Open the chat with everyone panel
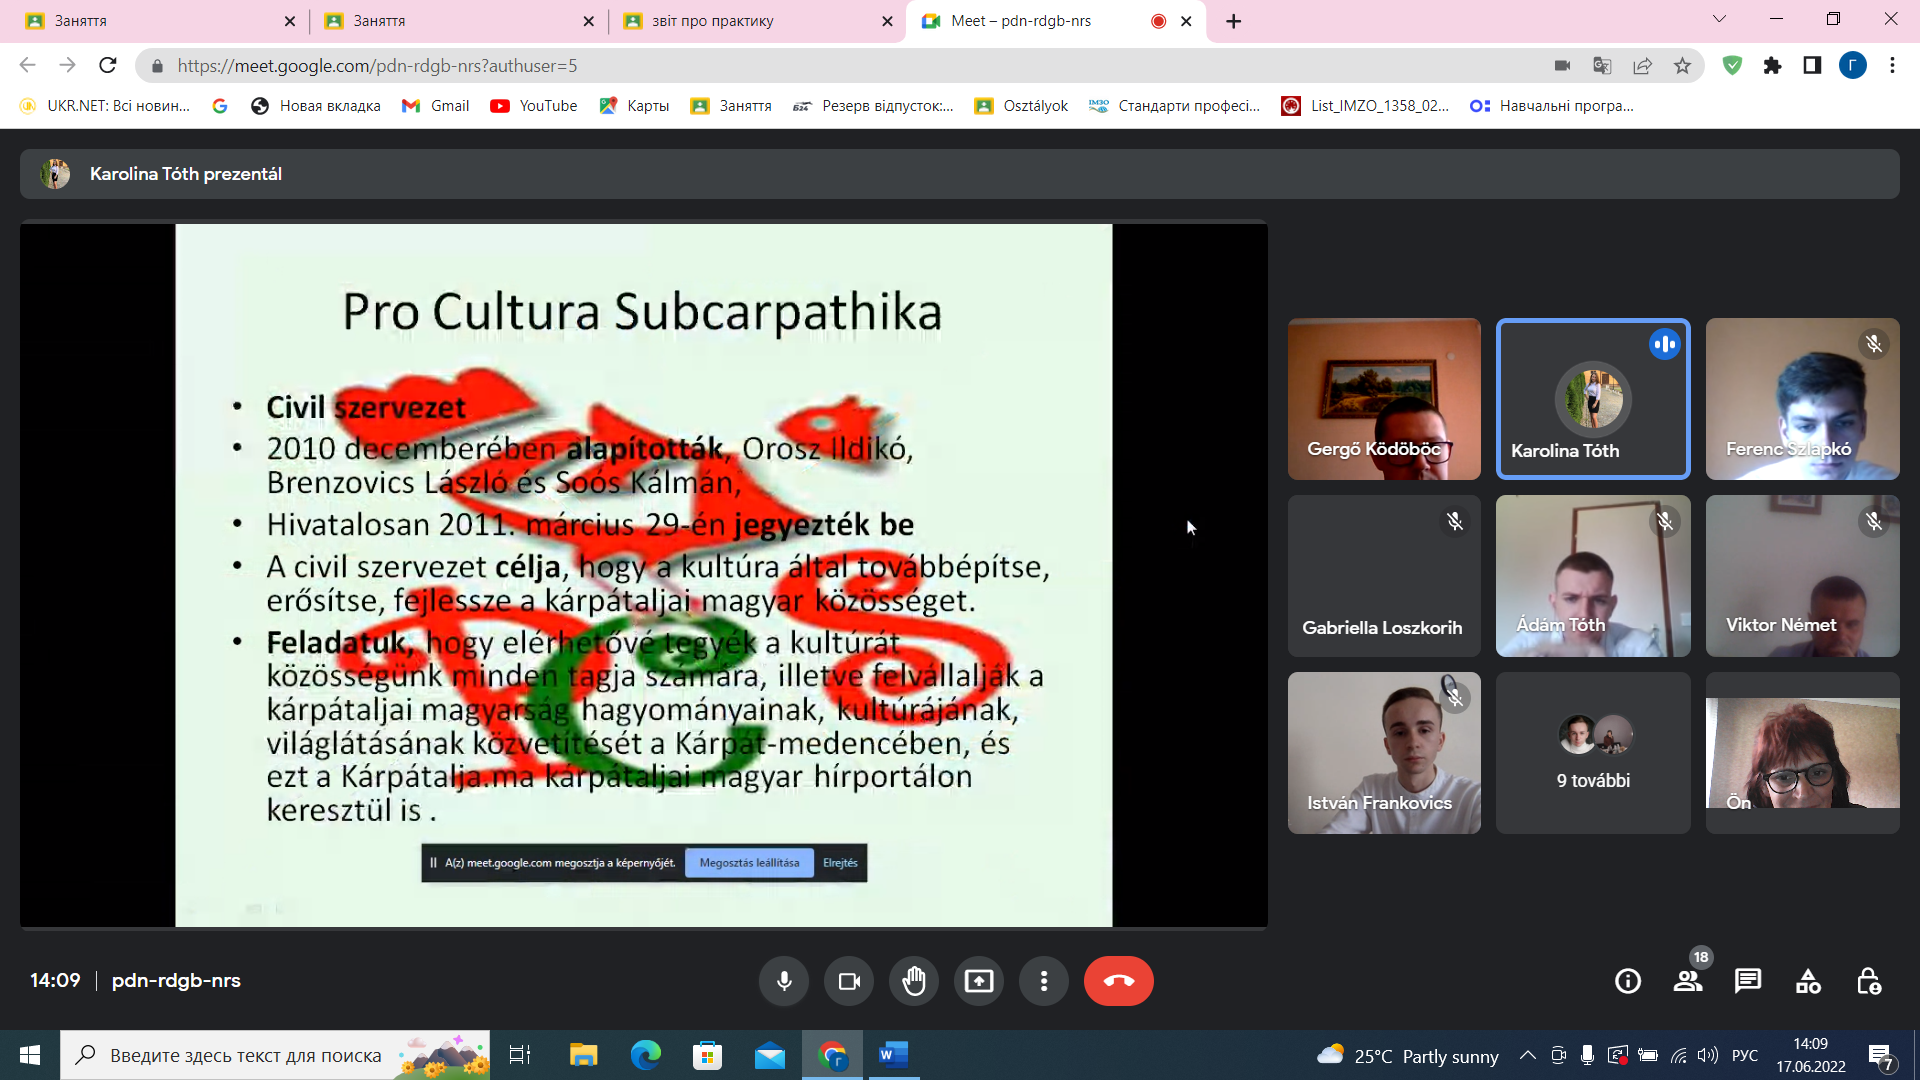 click(1748, 981)
